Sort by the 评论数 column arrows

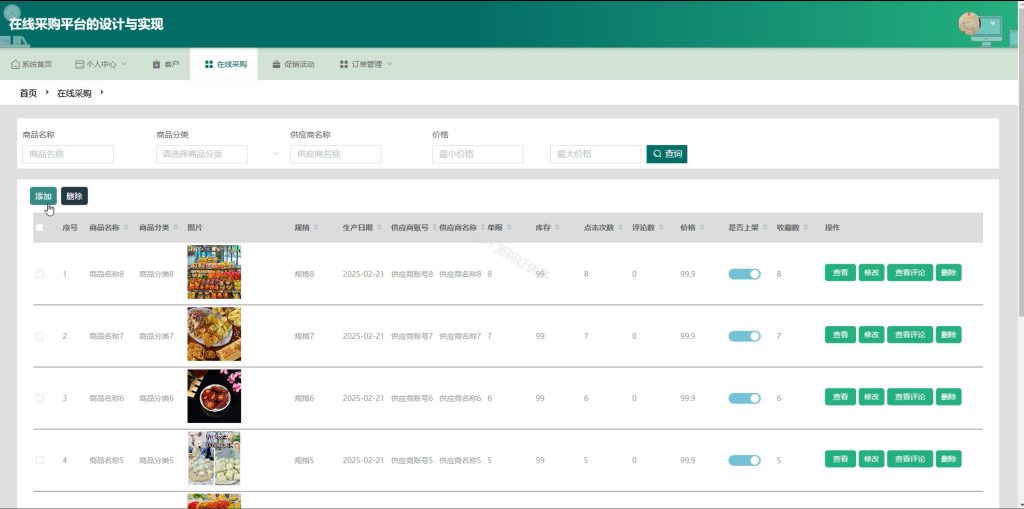coord(661,227)
